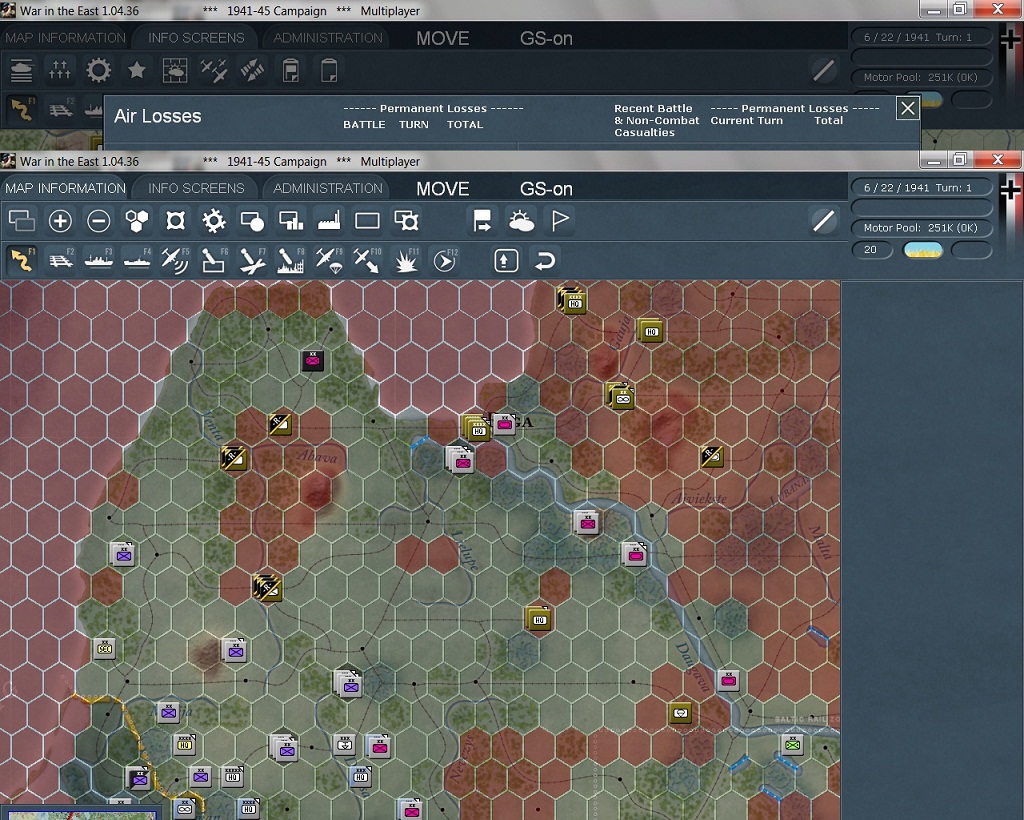
Task: Select F4 Amphibious transport mode
Action: pyautogui.click(x=136, y=260)
